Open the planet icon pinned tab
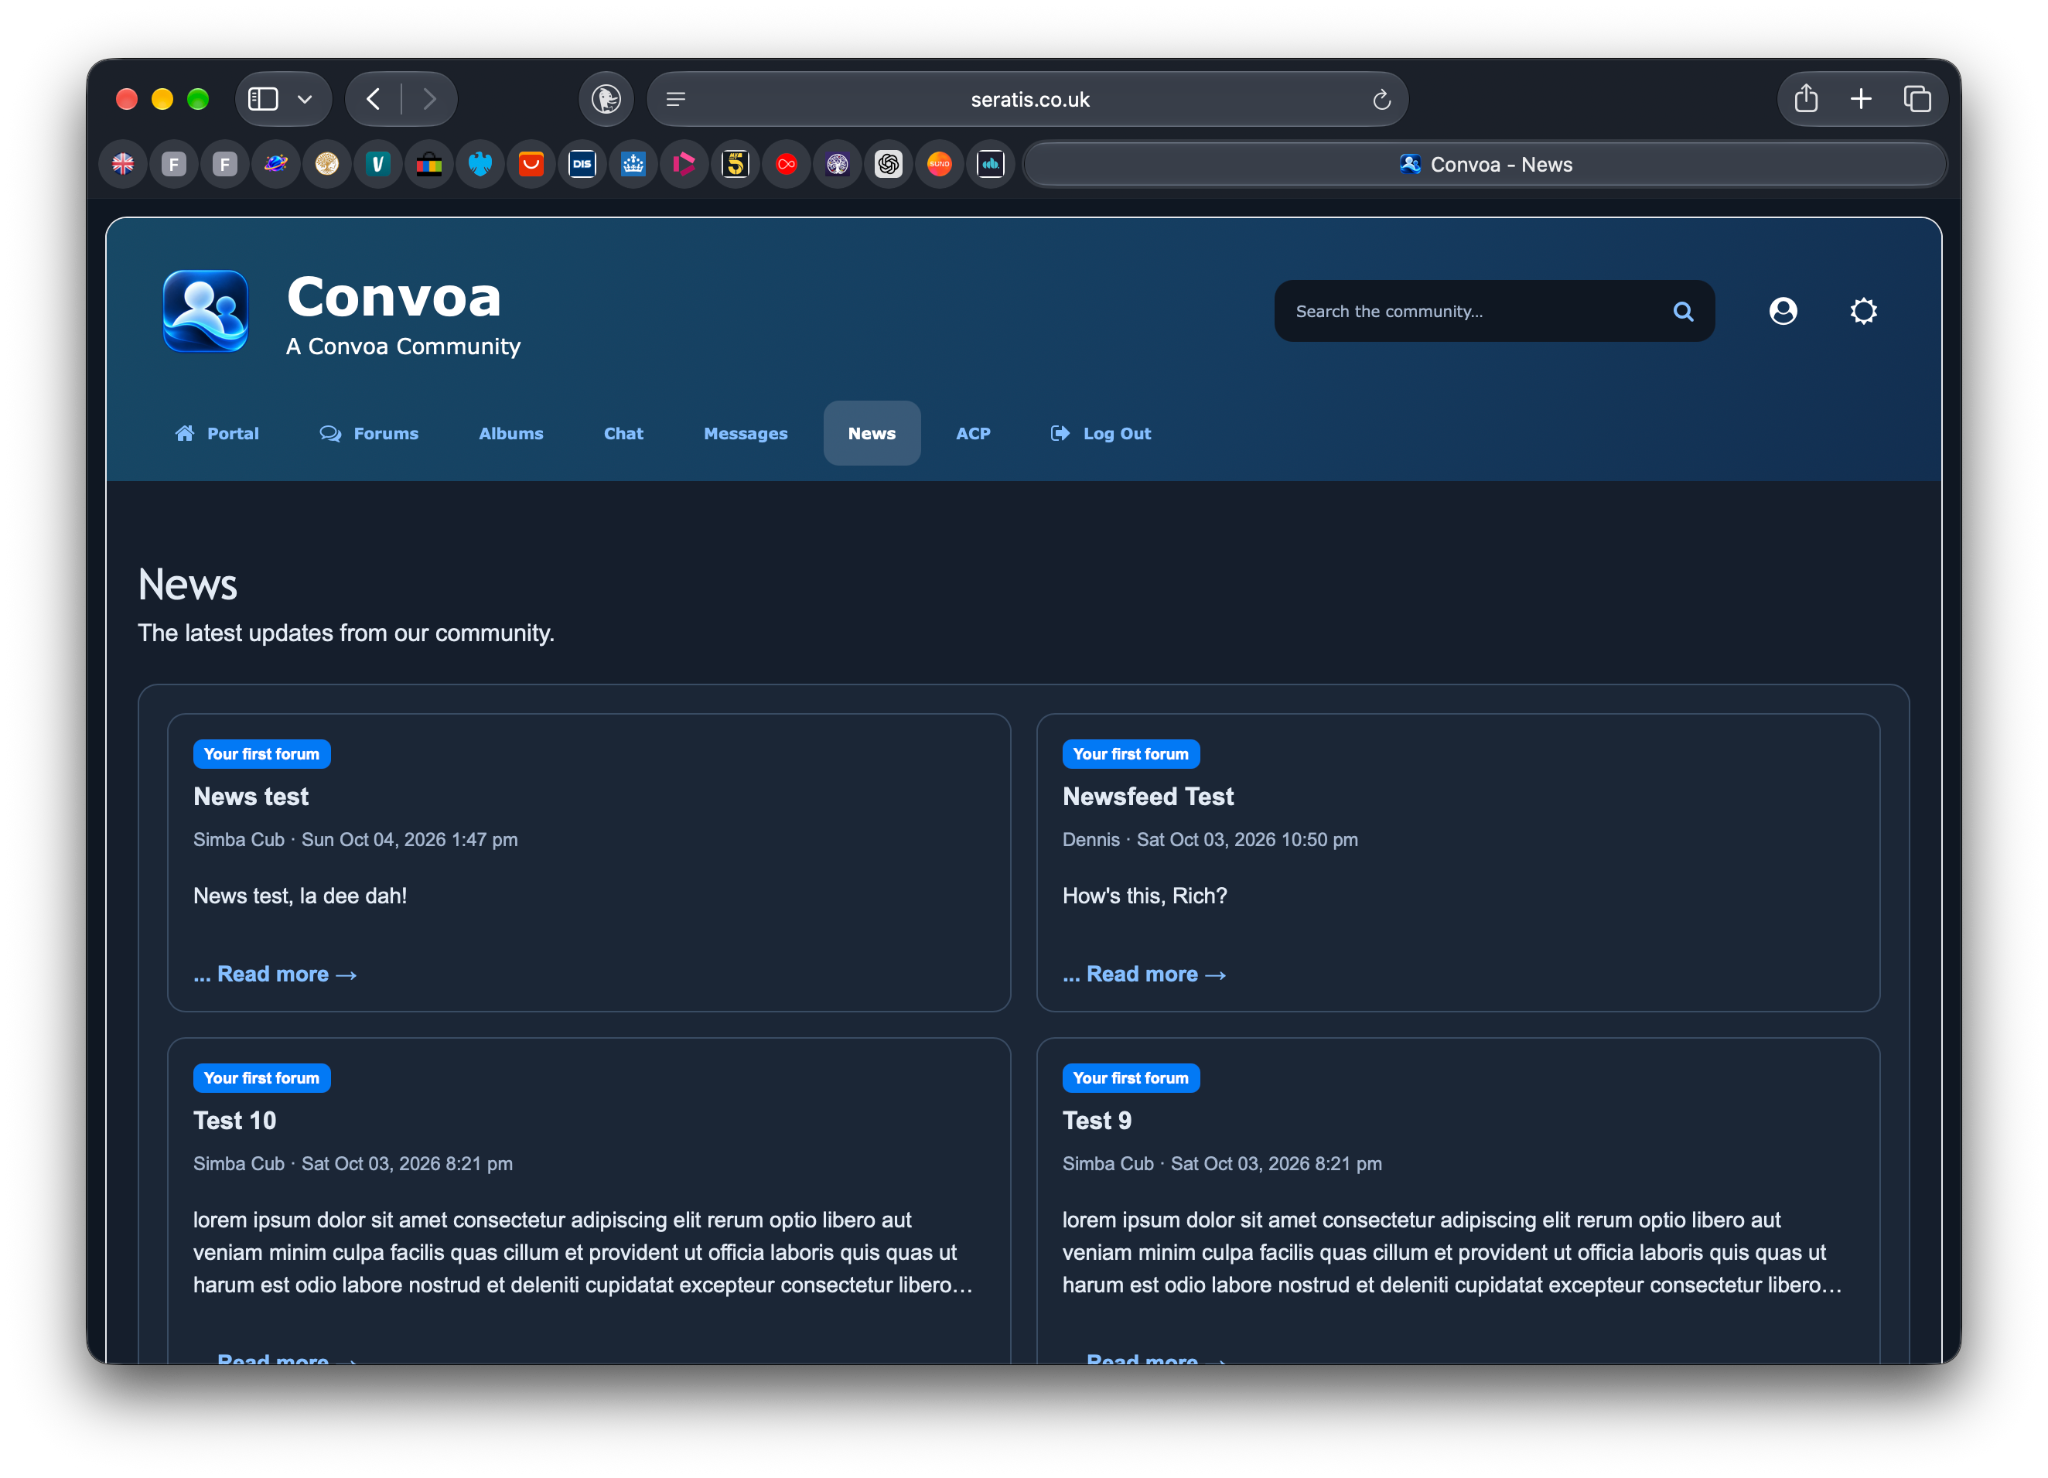The height and width of the screenshot is (1478, 2048). [x=276, y=164]
